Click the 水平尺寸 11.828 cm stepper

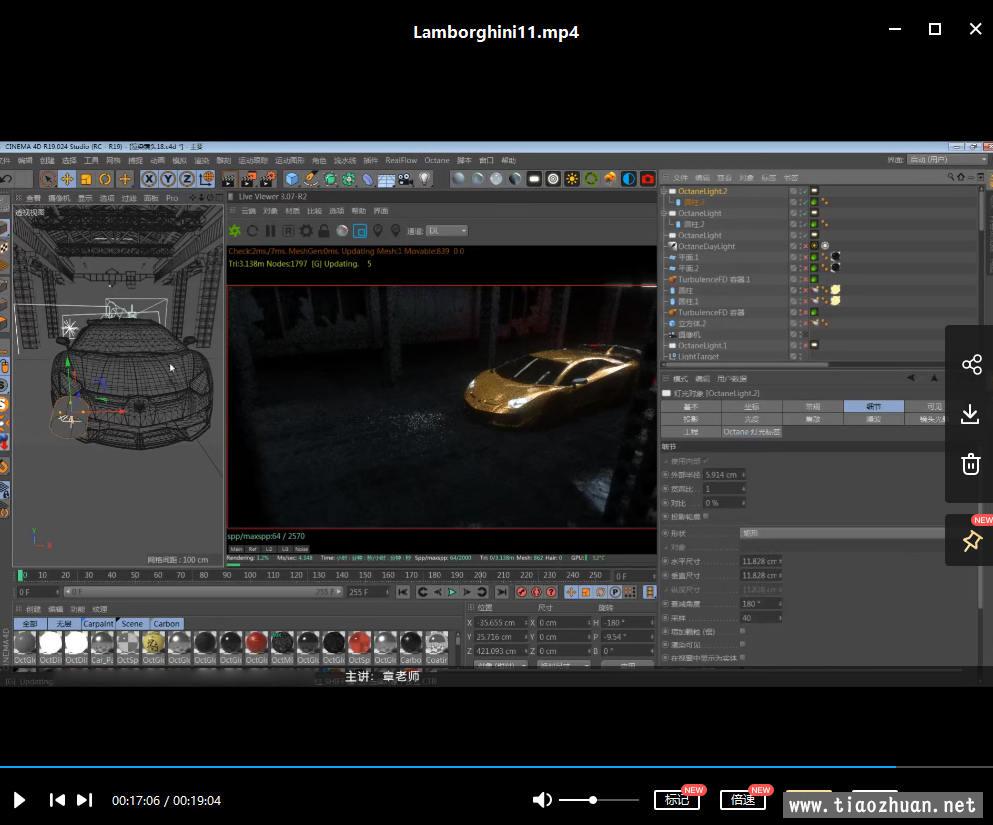[780, 561]
